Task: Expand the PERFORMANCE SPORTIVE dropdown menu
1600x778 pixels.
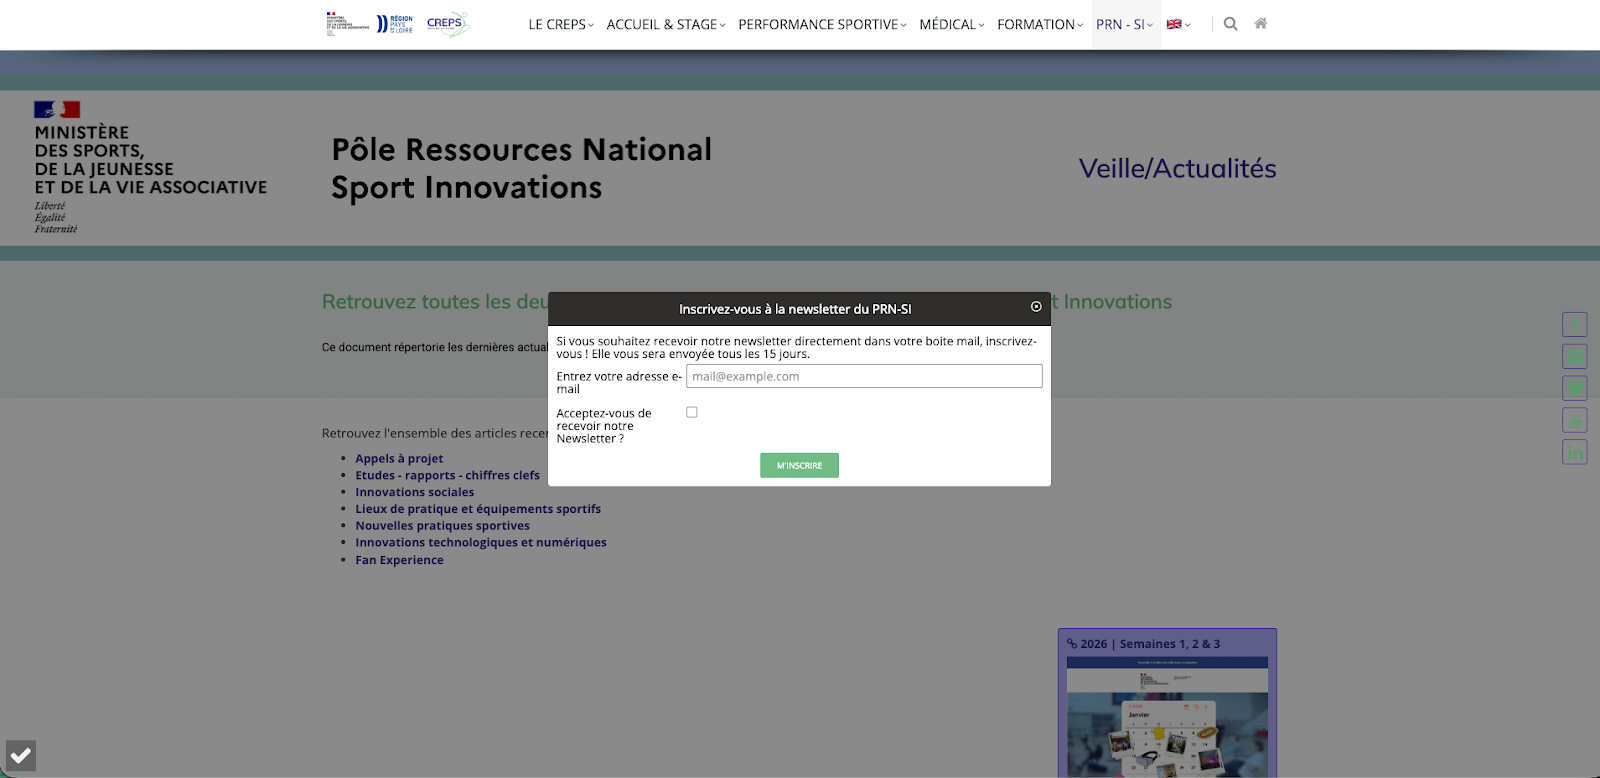Action: [821, 25]
